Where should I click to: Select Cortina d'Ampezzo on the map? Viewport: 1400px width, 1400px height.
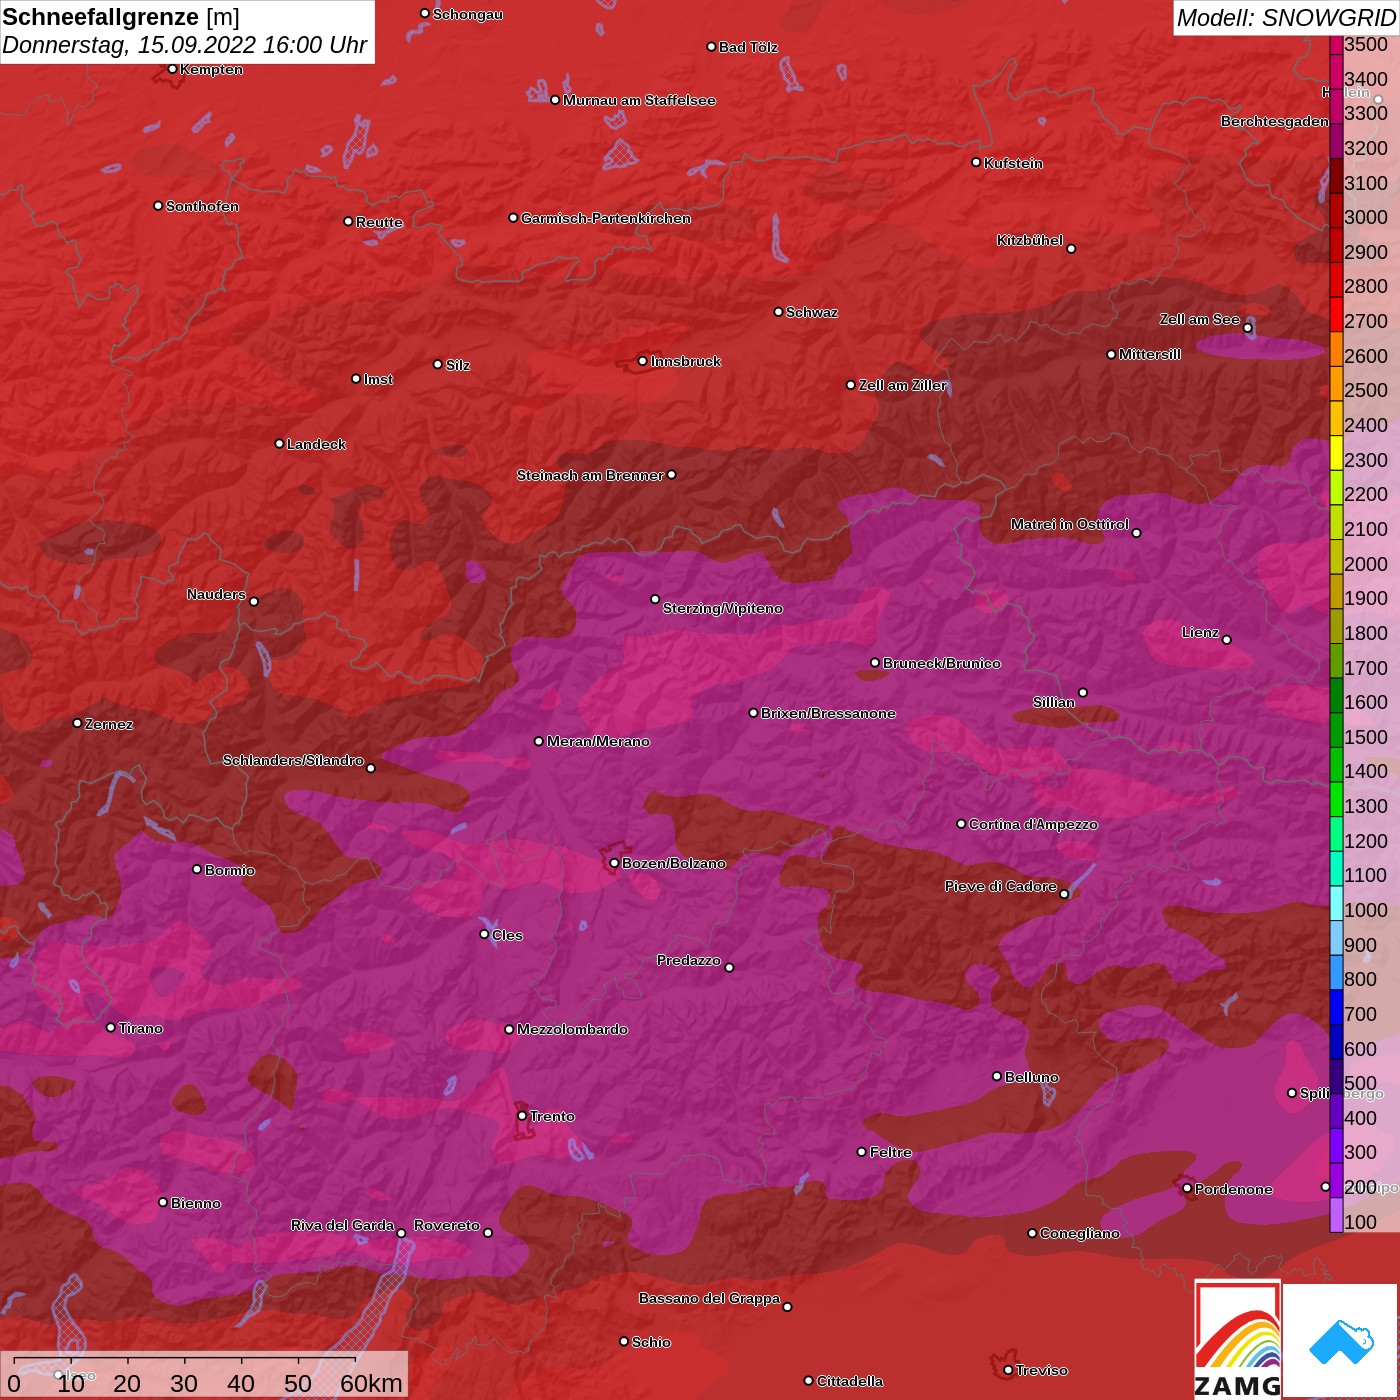[1033, 824]
